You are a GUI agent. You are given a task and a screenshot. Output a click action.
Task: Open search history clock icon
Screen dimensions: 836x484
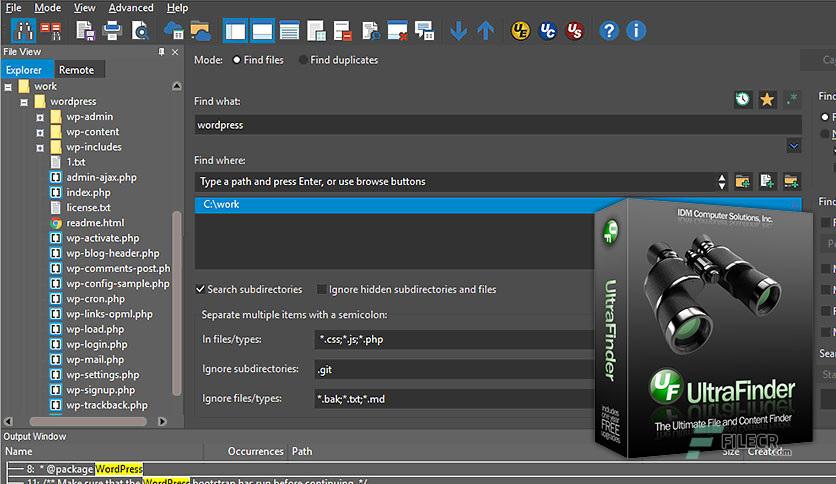[x=743, y=99]
